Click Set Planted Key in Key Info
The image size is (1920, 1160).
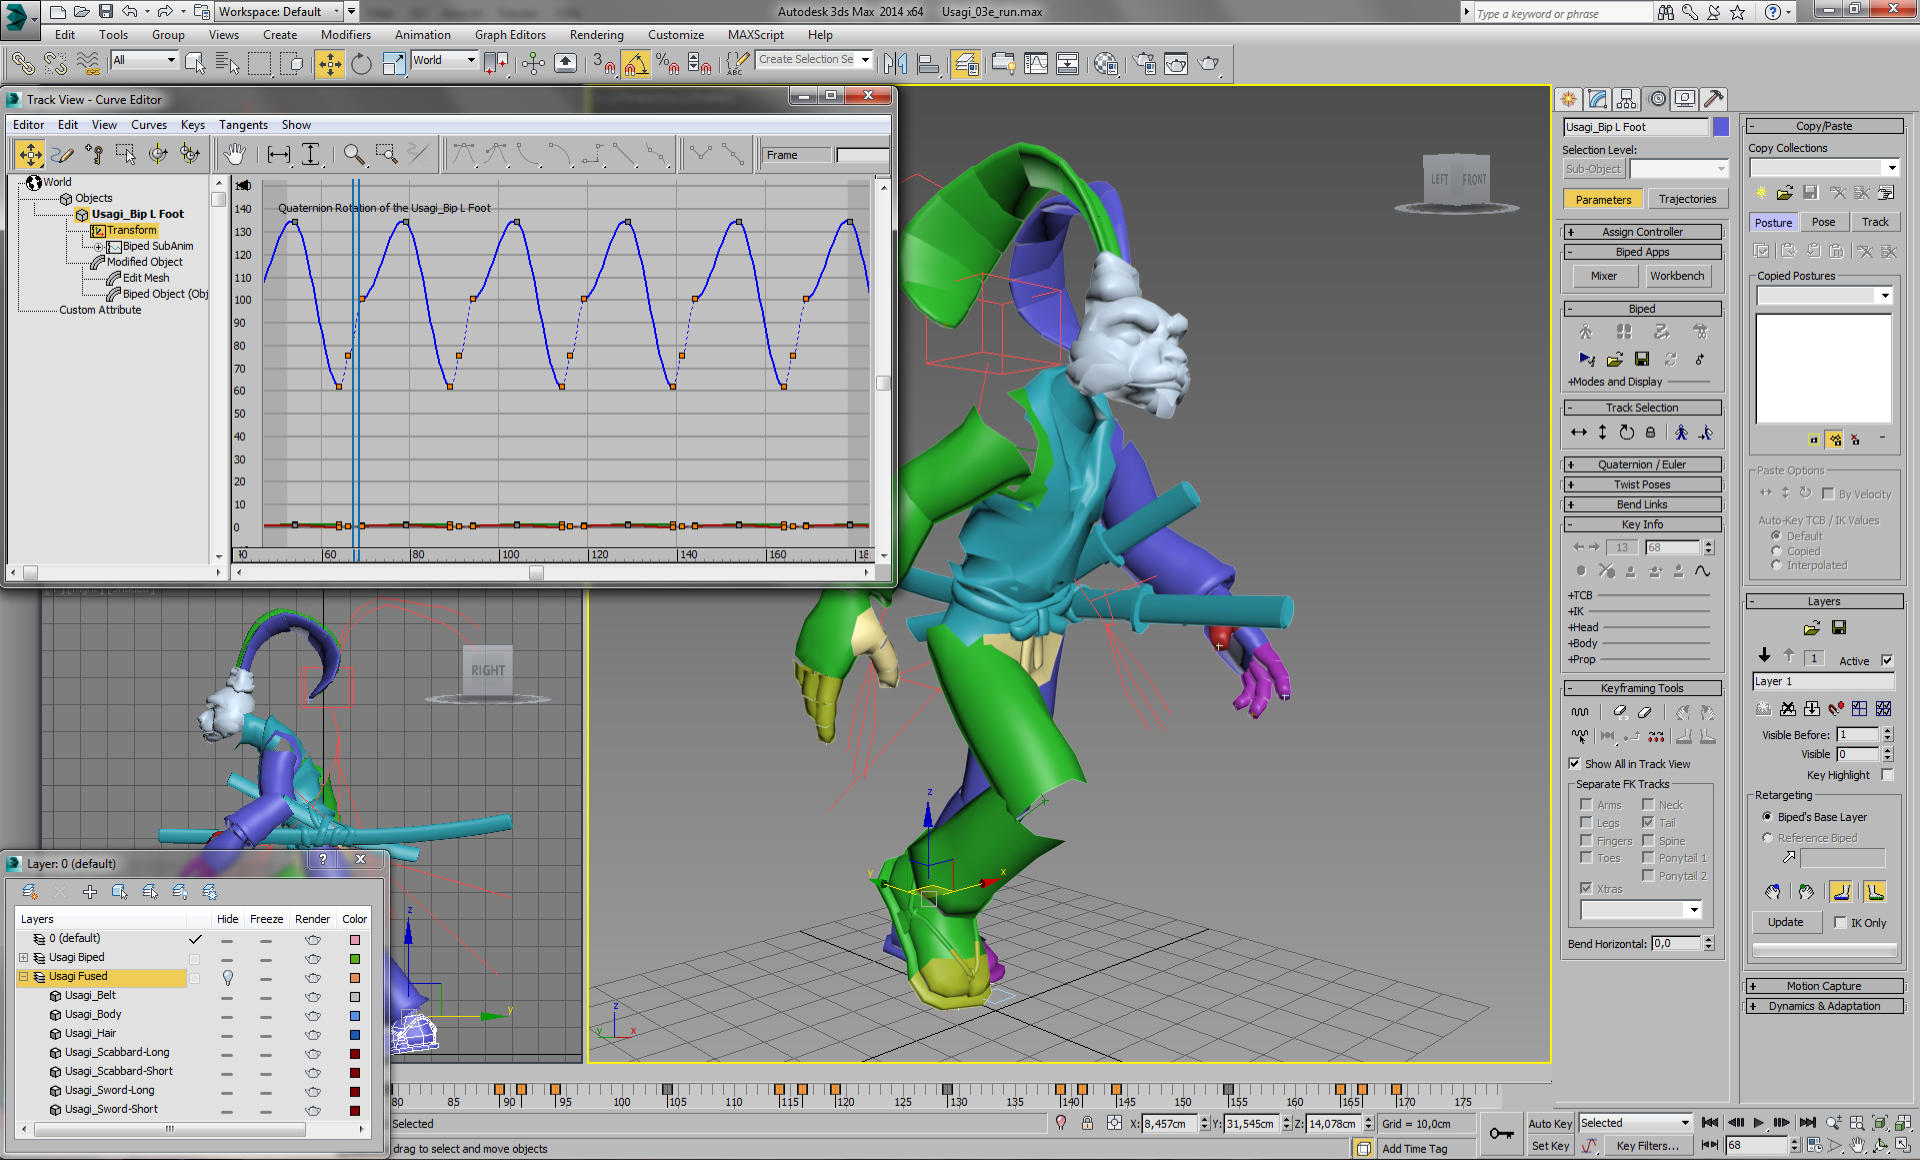pos(1631,571)
